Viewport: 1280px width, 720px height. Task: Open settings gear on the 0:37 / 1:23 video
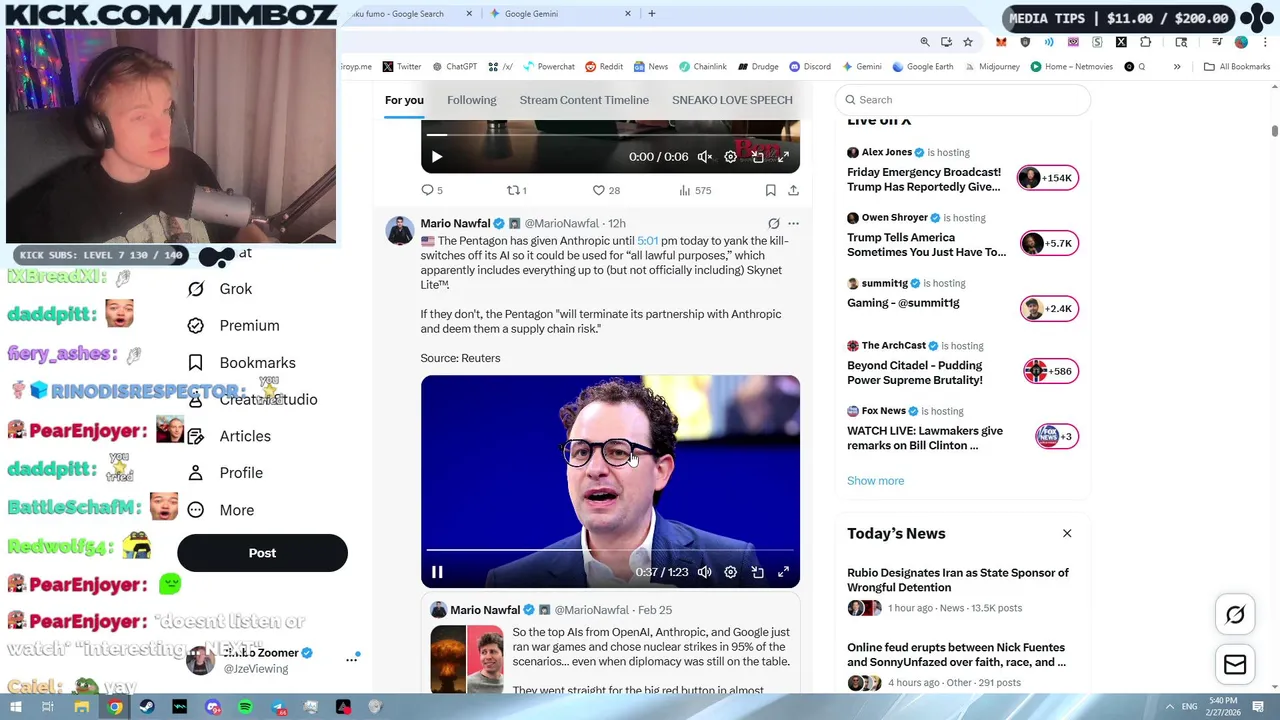[731, 572]
